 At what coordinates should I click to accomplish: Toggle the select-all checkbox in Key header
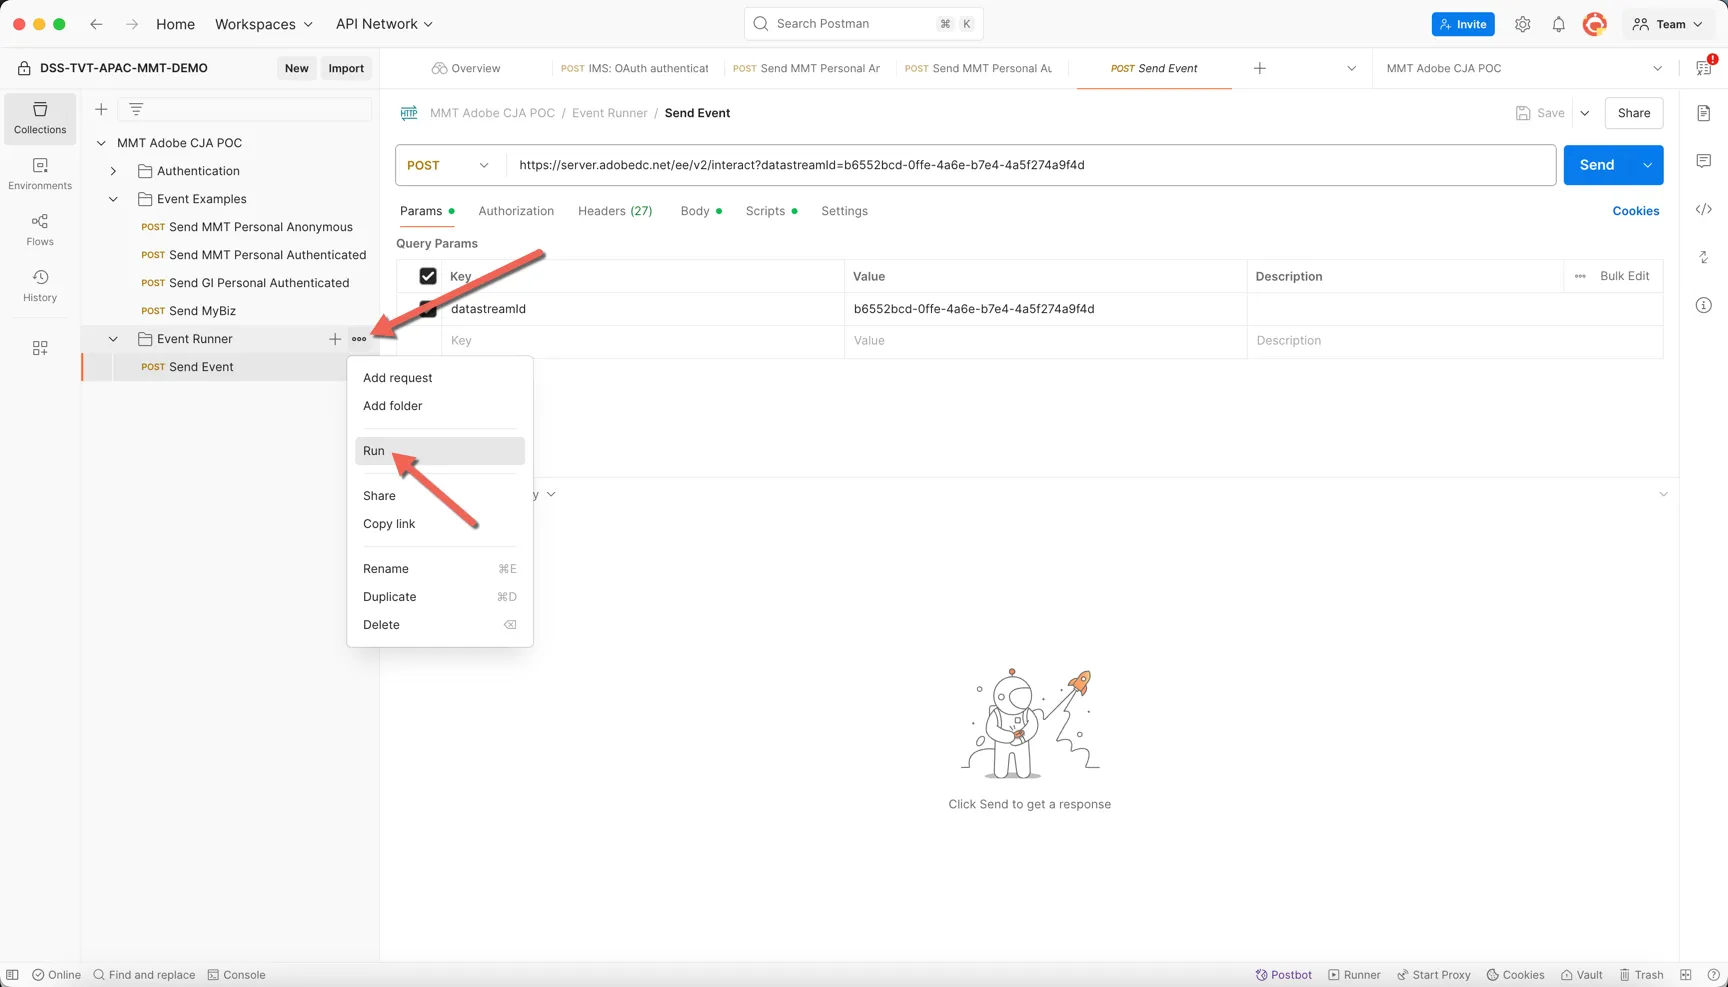pos(428,276)
